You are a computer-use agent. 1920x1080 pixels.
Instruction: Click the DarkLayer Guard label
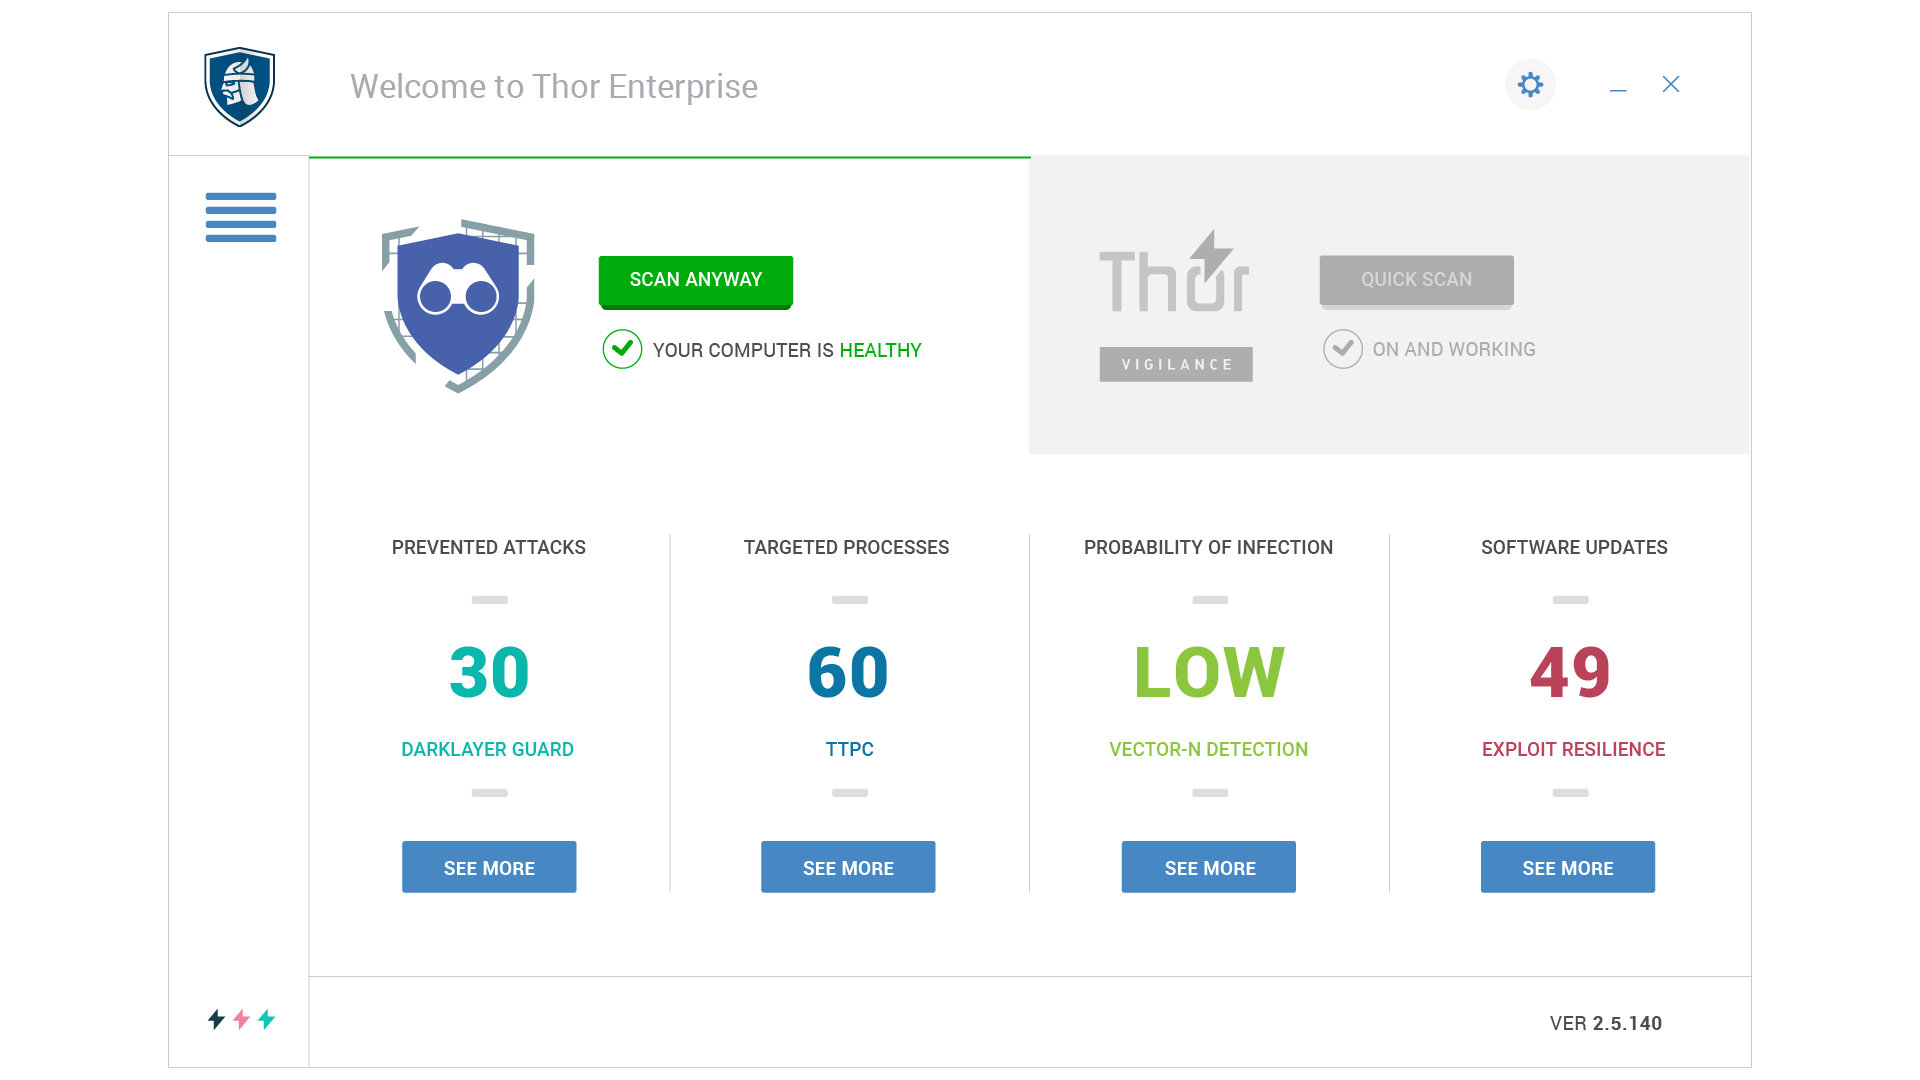click(x=487, y=749)
